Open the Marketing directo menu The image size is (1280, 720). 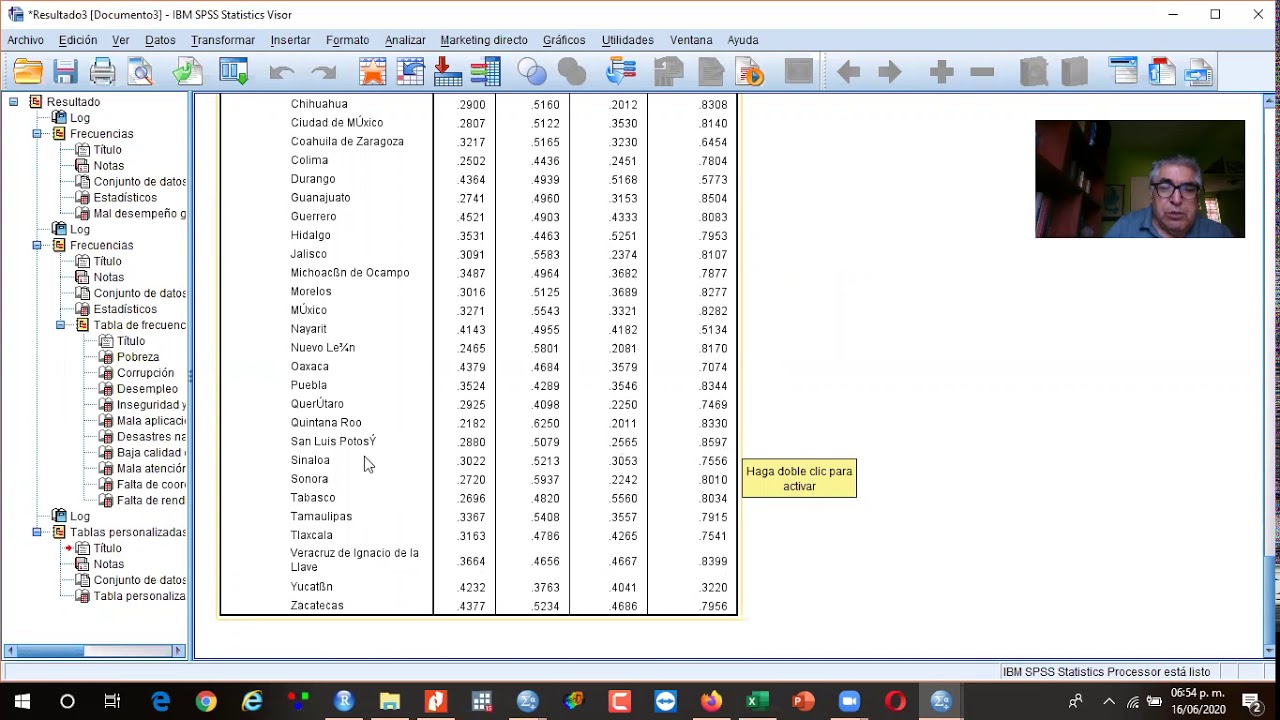[484, 40]
